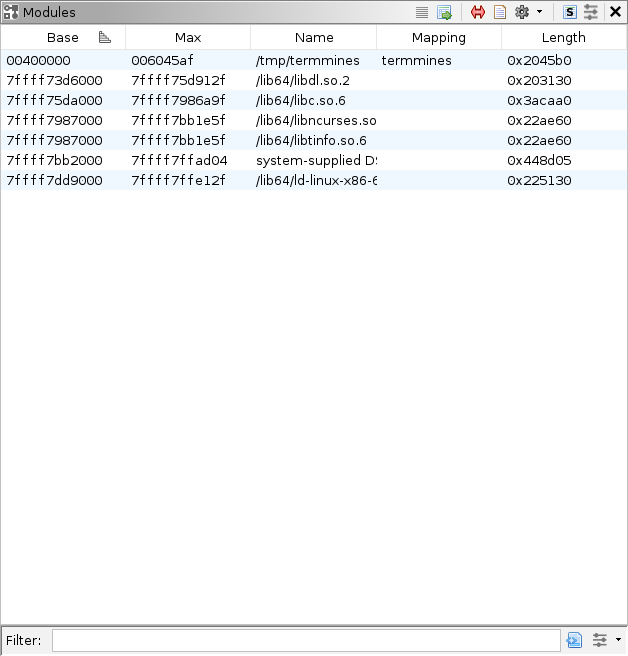Open the filter options dropdown arrow at bottom
This screenshot has height=656, width=628.
click(618, 640)
